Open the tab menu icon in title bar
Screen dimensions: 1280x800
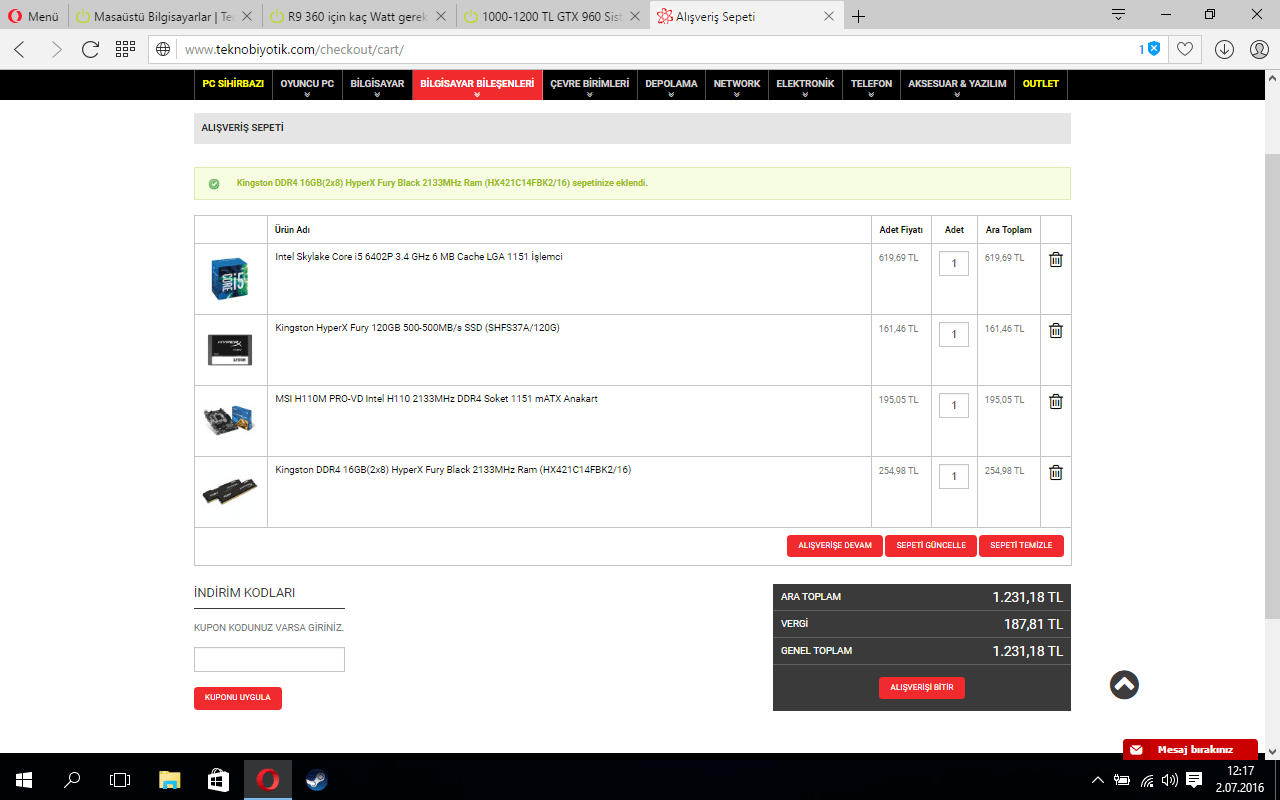tap(1119, 15)
